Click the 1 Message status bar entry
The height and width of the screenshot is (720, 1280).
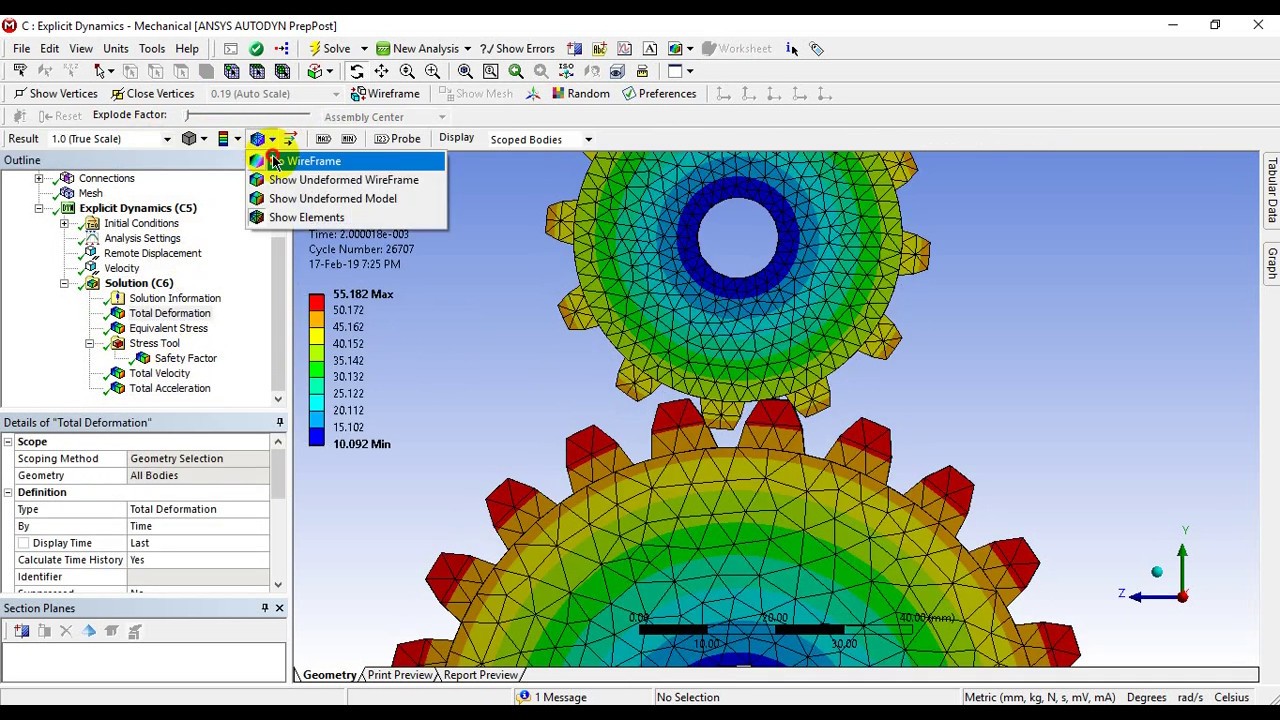(x=552, y=697)
